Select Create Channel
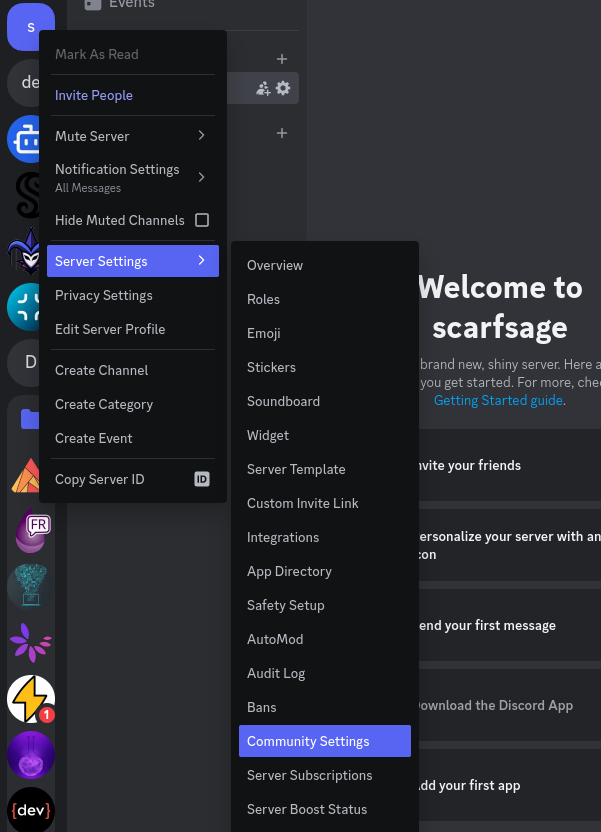Image resolution: width=601 pixels, height=832 pixels. pyautogui.click(x=133, y=370)
